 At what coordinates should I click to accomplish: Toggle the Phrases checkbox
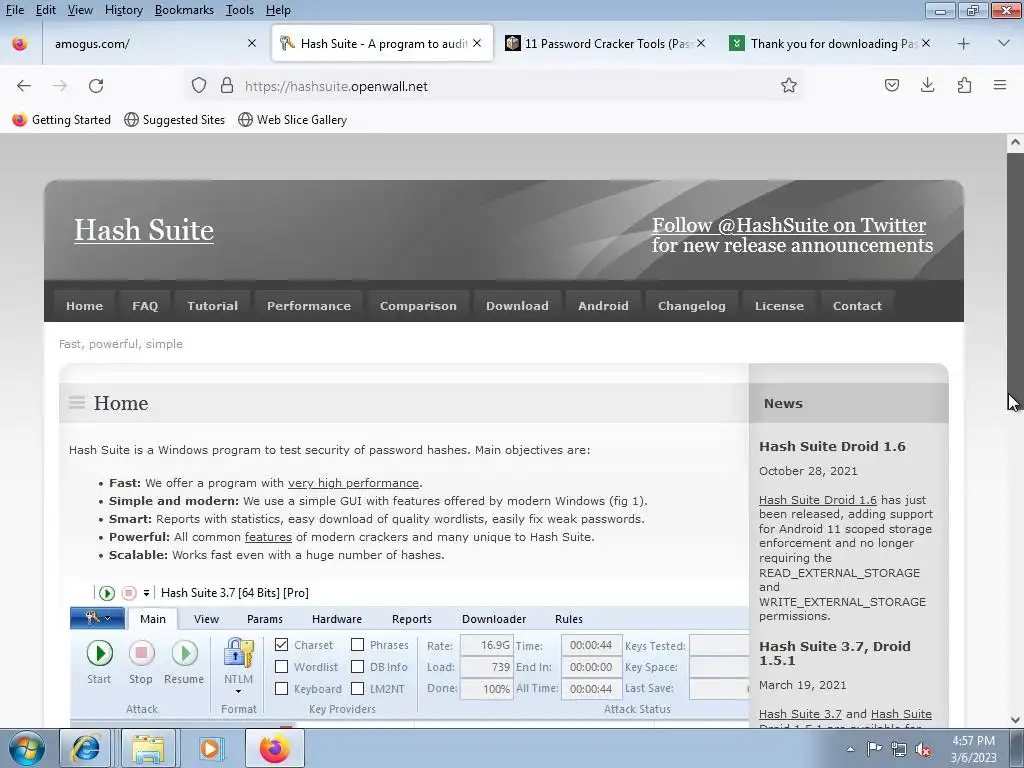[x=357, y=645]
